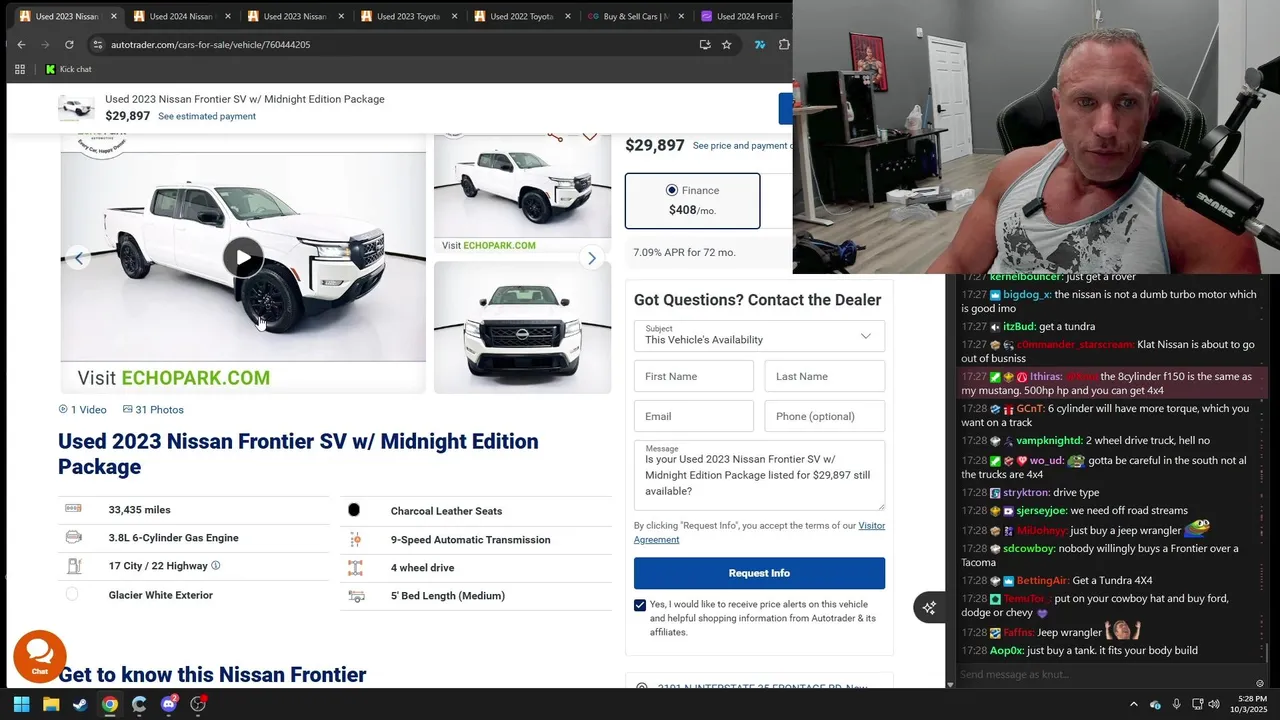Viewport: 1280px width, 720px height.
Task: Click the 9-Speed Automatic Transmission spec
Action: (x=470, y=540)
